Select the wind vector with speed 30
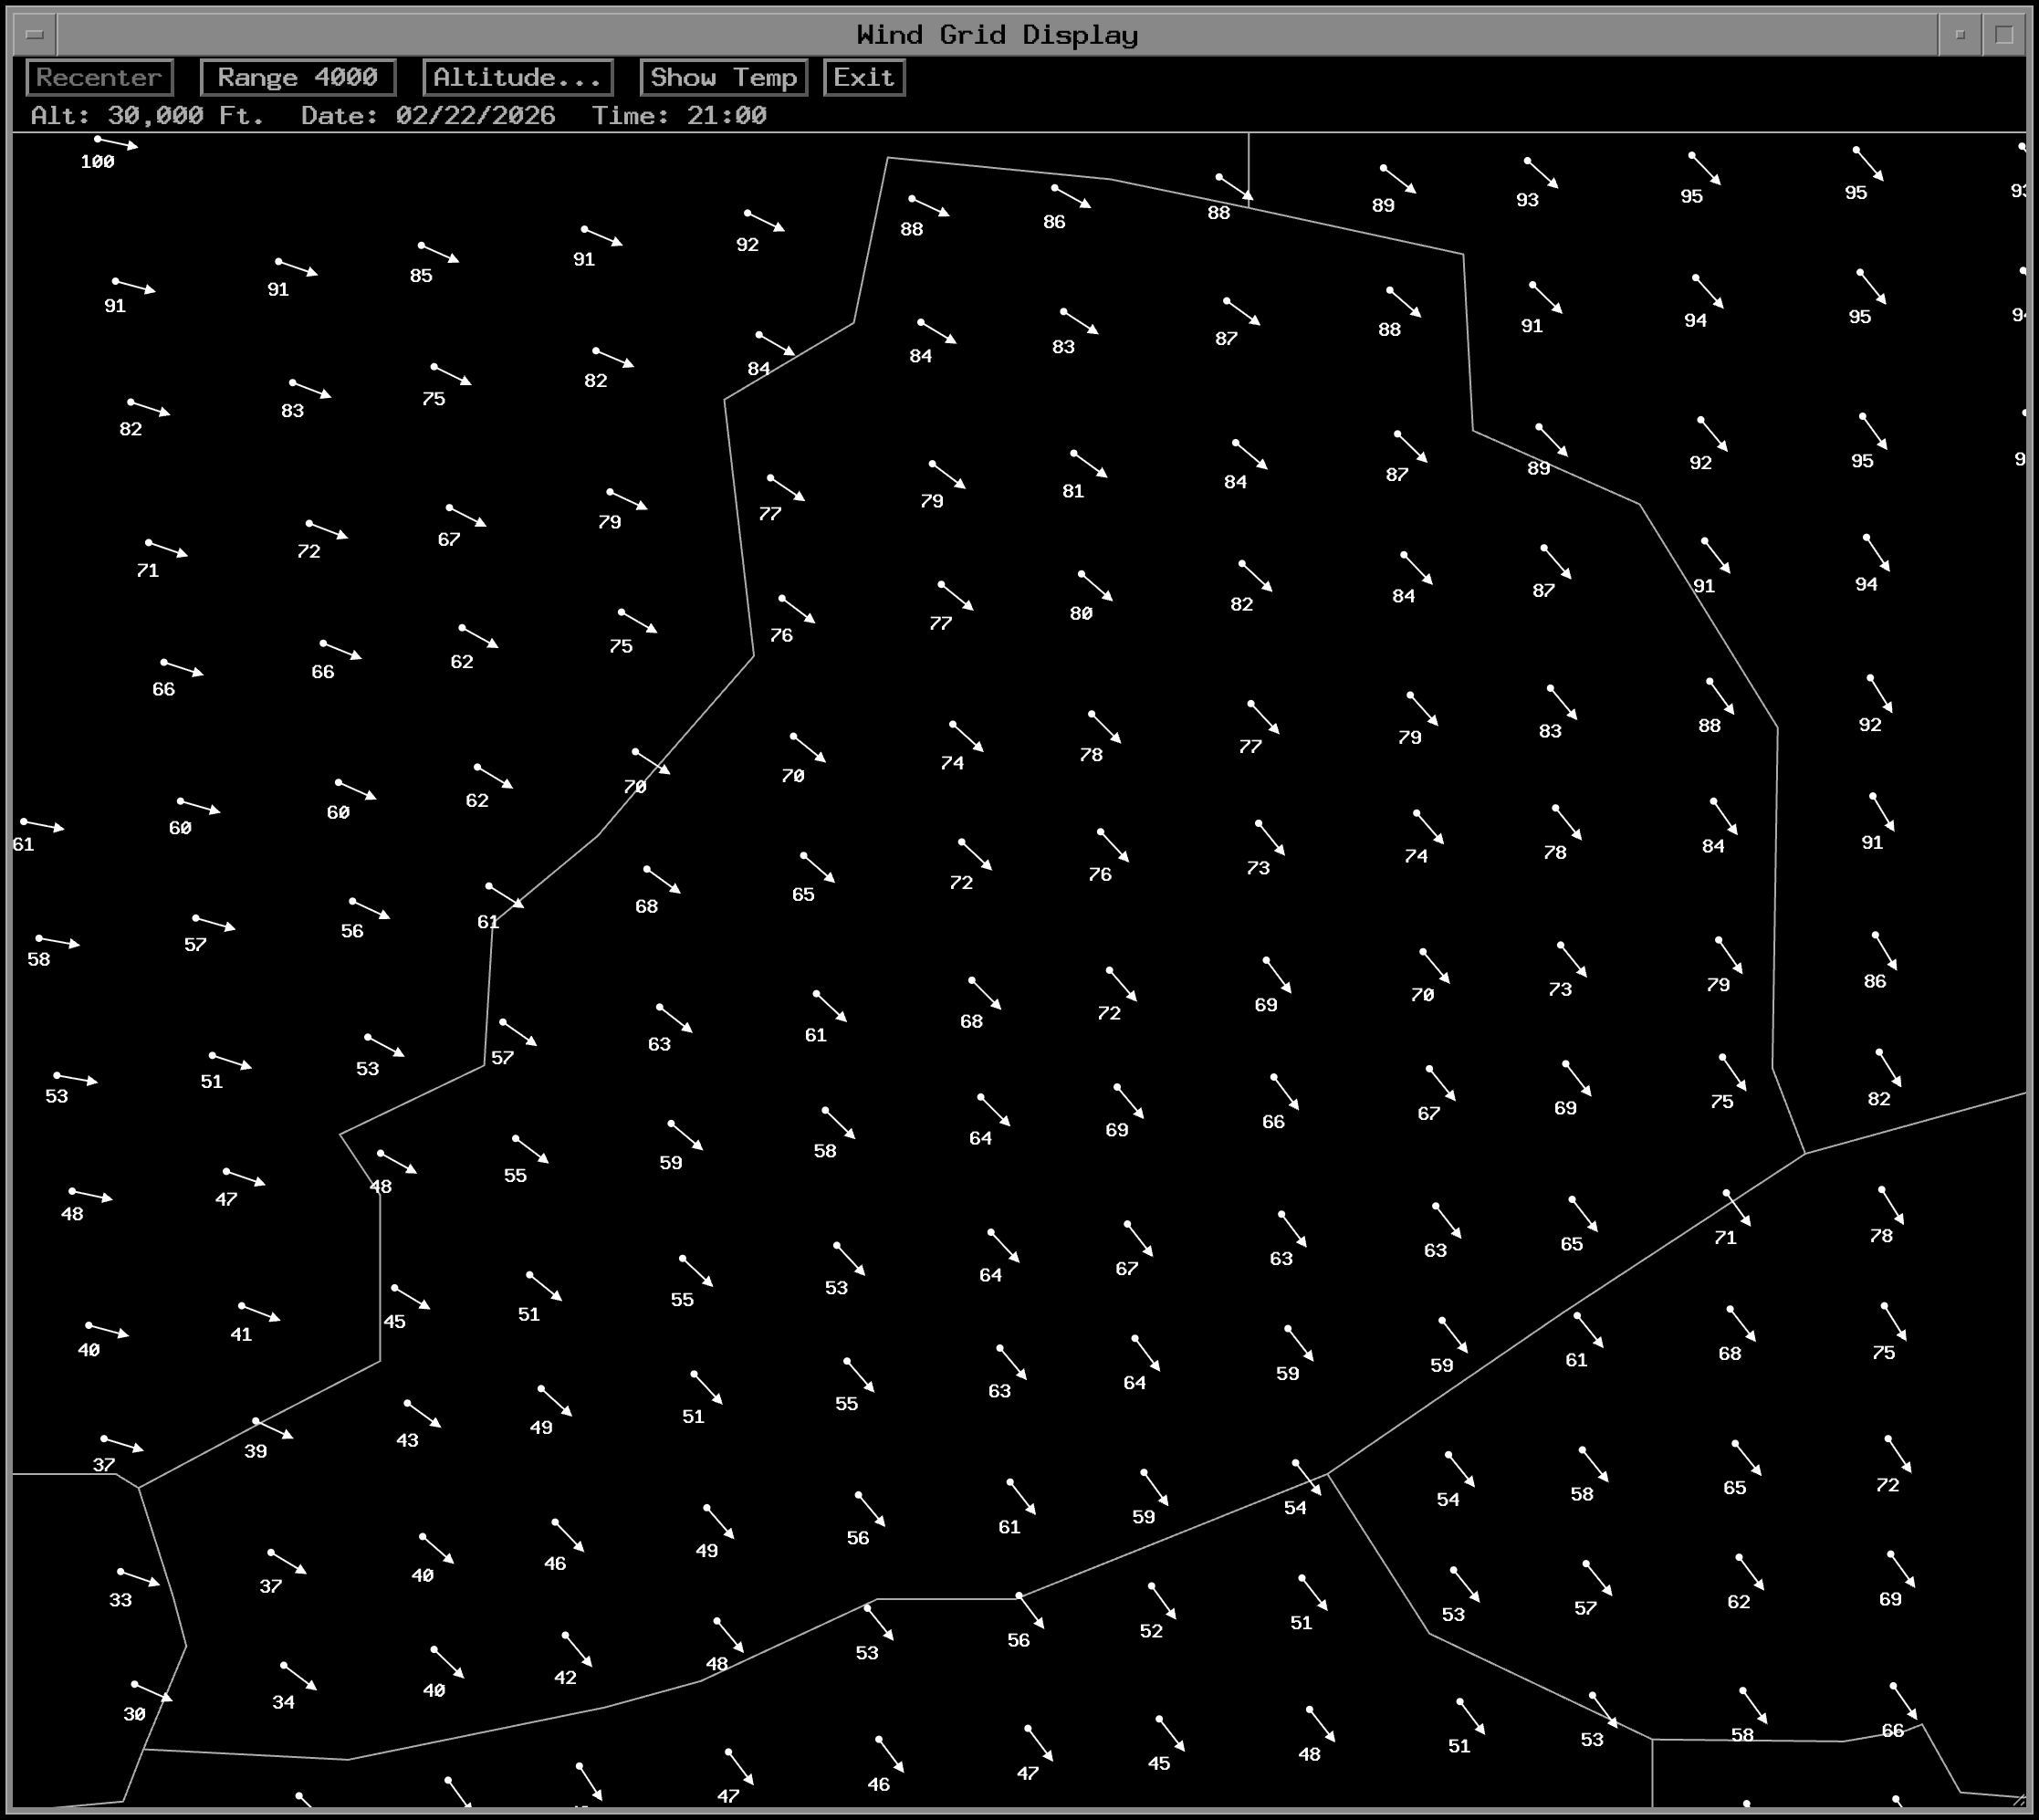 coord(152,1691)
